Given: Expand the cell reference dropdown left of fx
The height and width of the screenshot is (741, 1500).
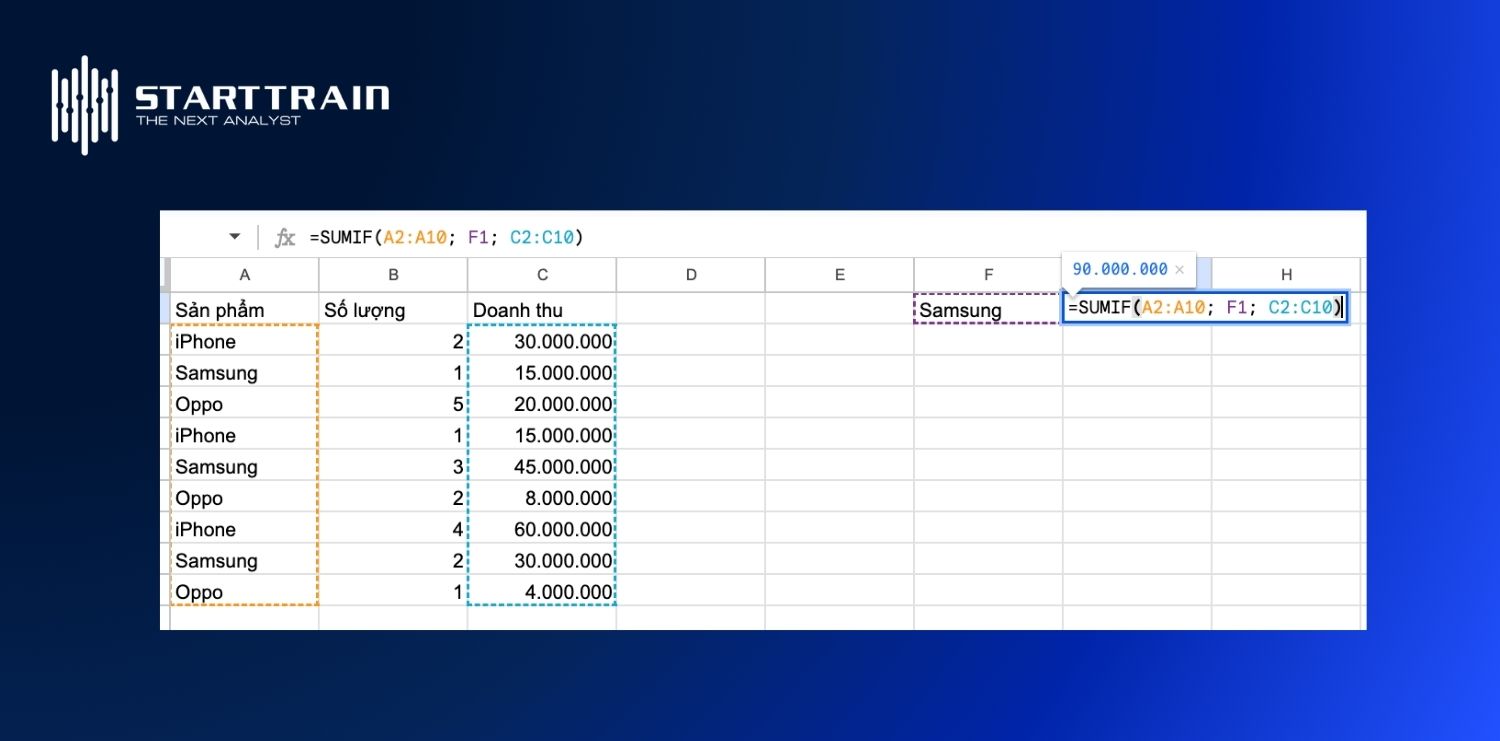Looking at the screenshot, I should 234,237.
